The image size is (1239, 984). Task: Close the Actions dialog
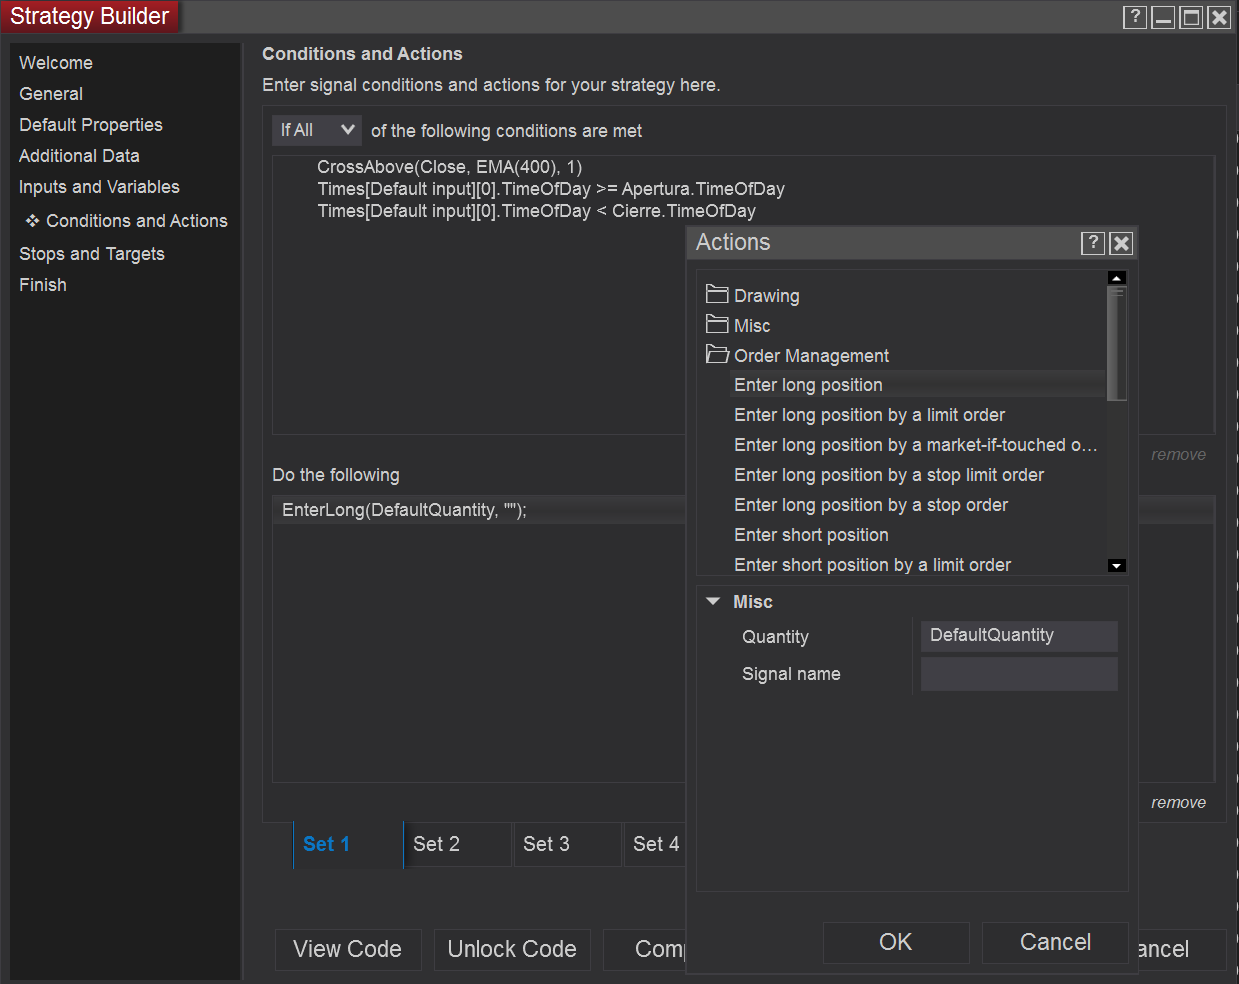coord(1121,243)
